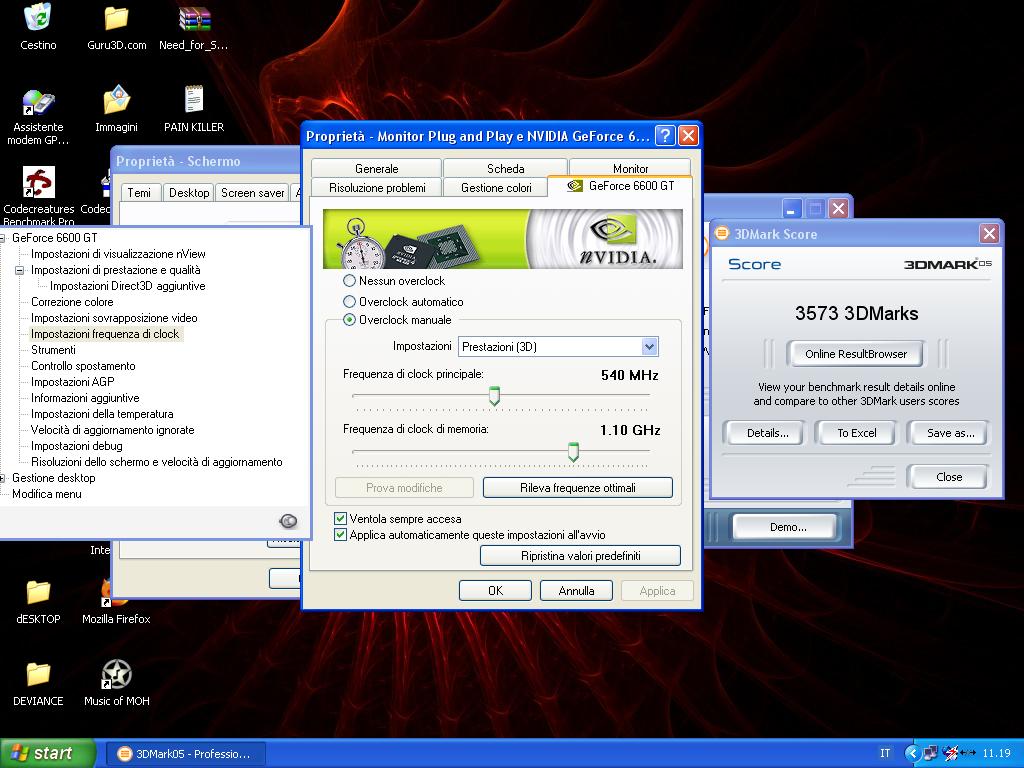Switch to the Monitor tab

tap(630, 168)
